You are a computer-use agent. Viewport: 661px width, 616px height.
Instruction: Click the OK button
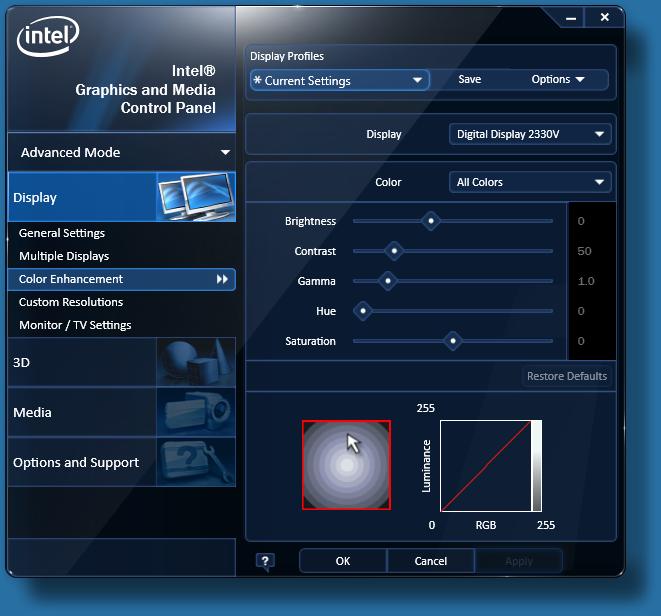click(x=343, y=561)
